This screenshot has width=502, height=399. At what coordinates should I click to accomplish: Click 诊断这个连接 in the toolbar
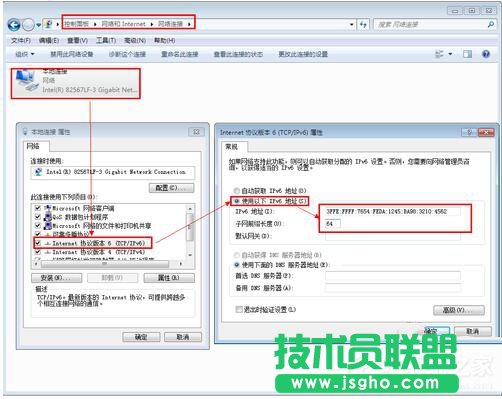[127, 54]
